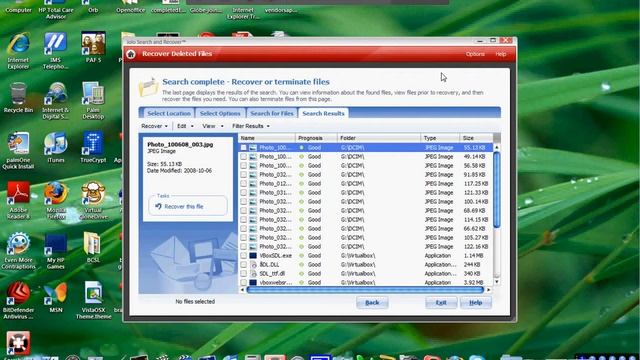Switch to the Search Results tab
This screenshot has width=640, height=360.
click(x=323, y=113)
